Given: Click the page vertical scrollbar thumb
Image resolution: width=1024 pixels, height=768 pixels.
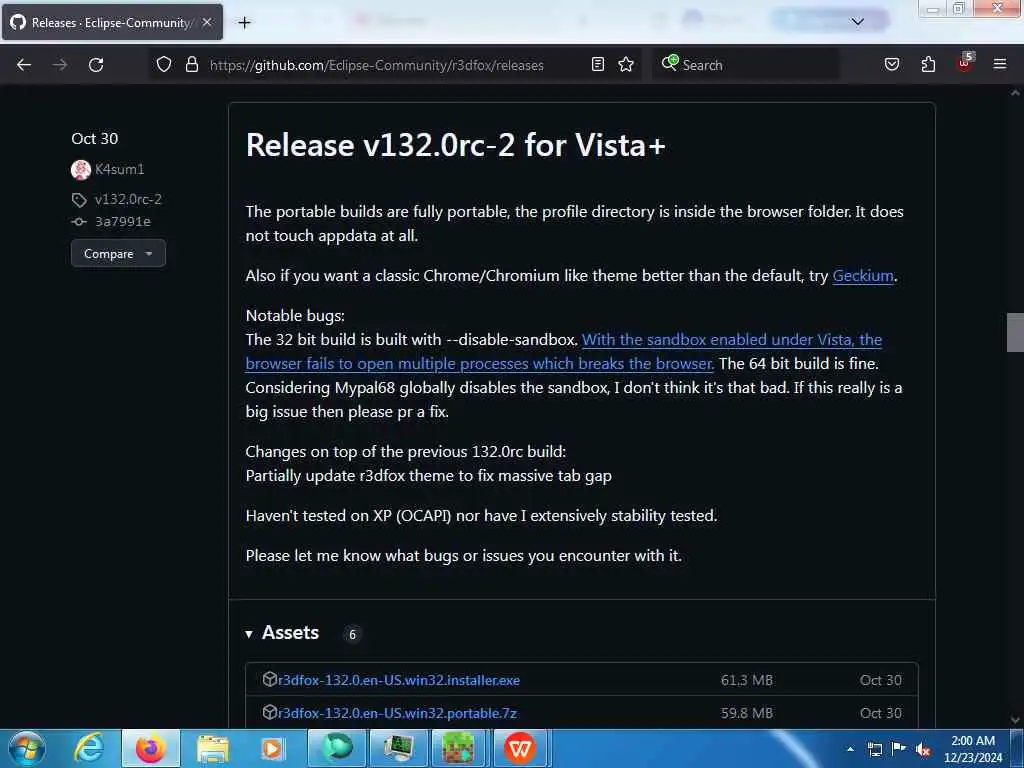Looking at the screenshot, I should [1015, 332].
